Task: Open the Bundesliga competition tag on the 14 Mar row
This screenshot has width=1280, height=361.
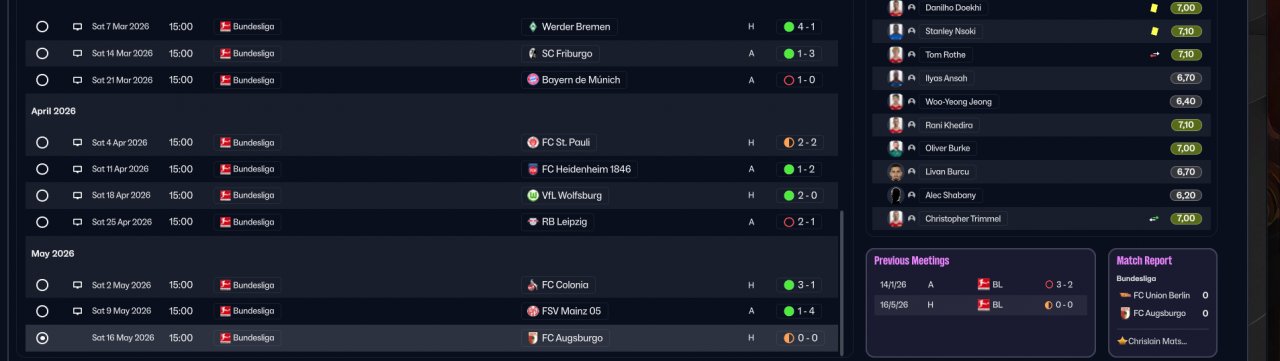Action: point(247,53)
